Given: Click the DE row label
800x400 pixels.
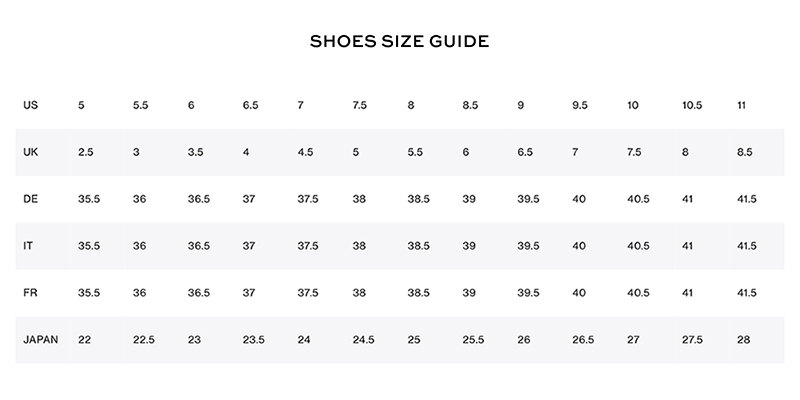Looking at the screenshot, I should [30, 199].
